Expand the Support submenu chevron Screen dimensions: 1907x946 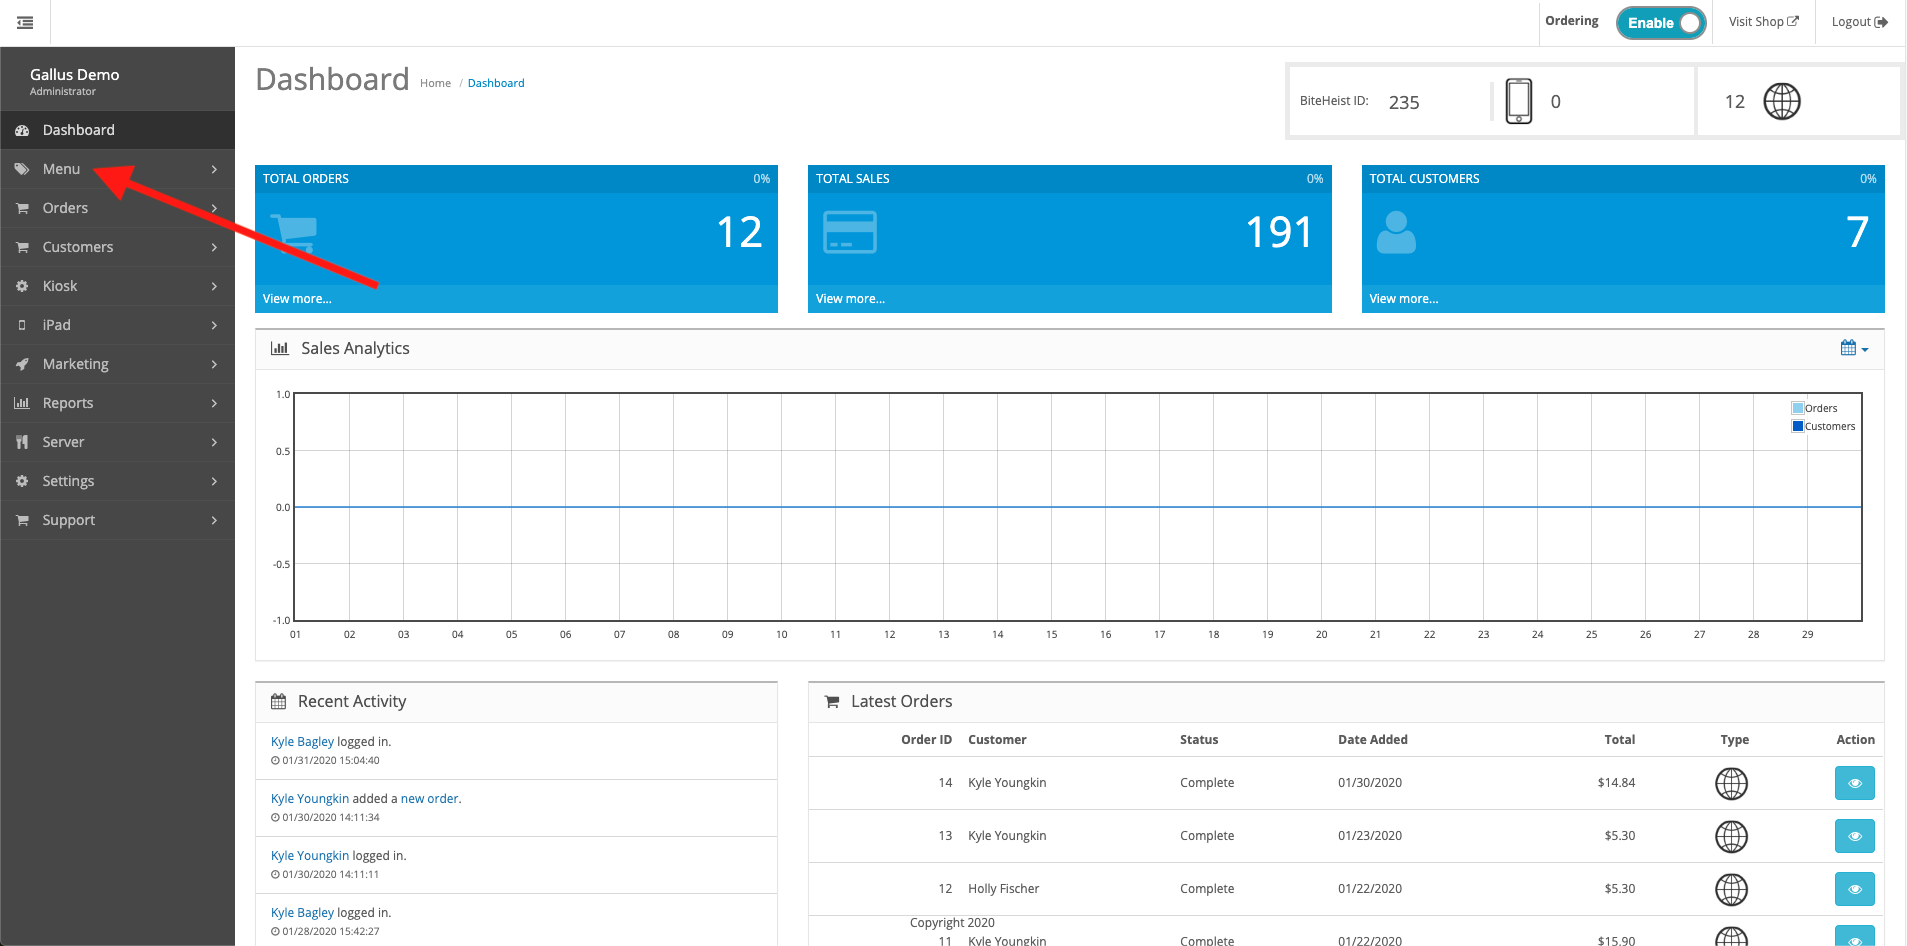214,521
